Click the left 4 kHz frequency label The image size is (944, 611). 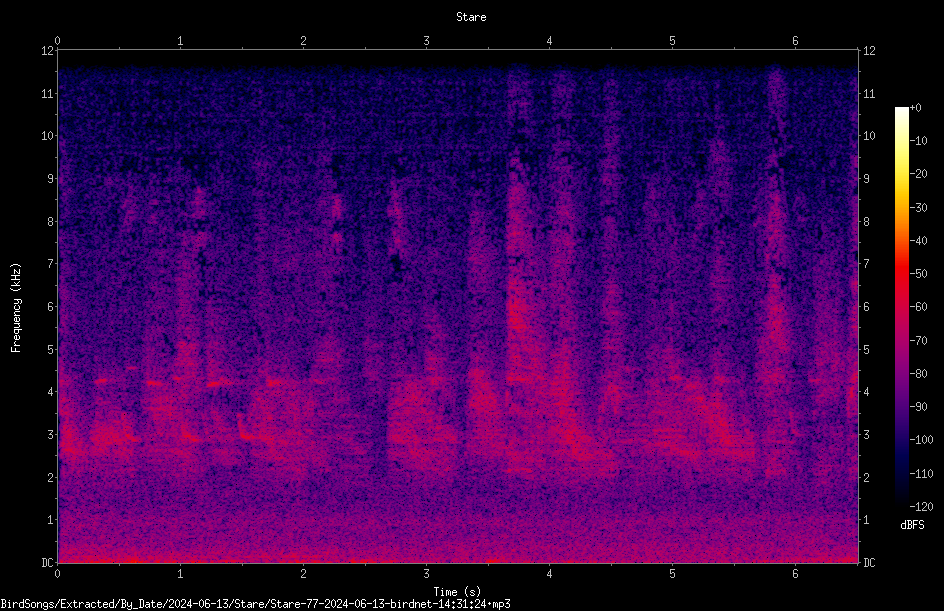[x=51, y=392]
